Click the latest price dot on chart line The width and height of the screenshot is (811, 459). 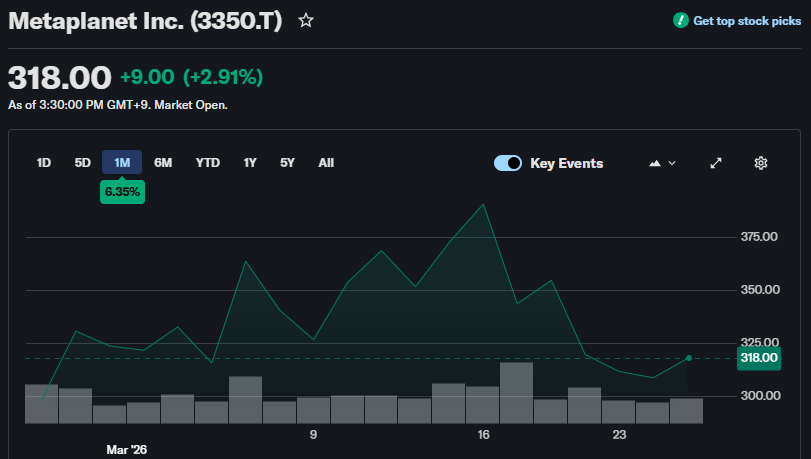point(688,358)
